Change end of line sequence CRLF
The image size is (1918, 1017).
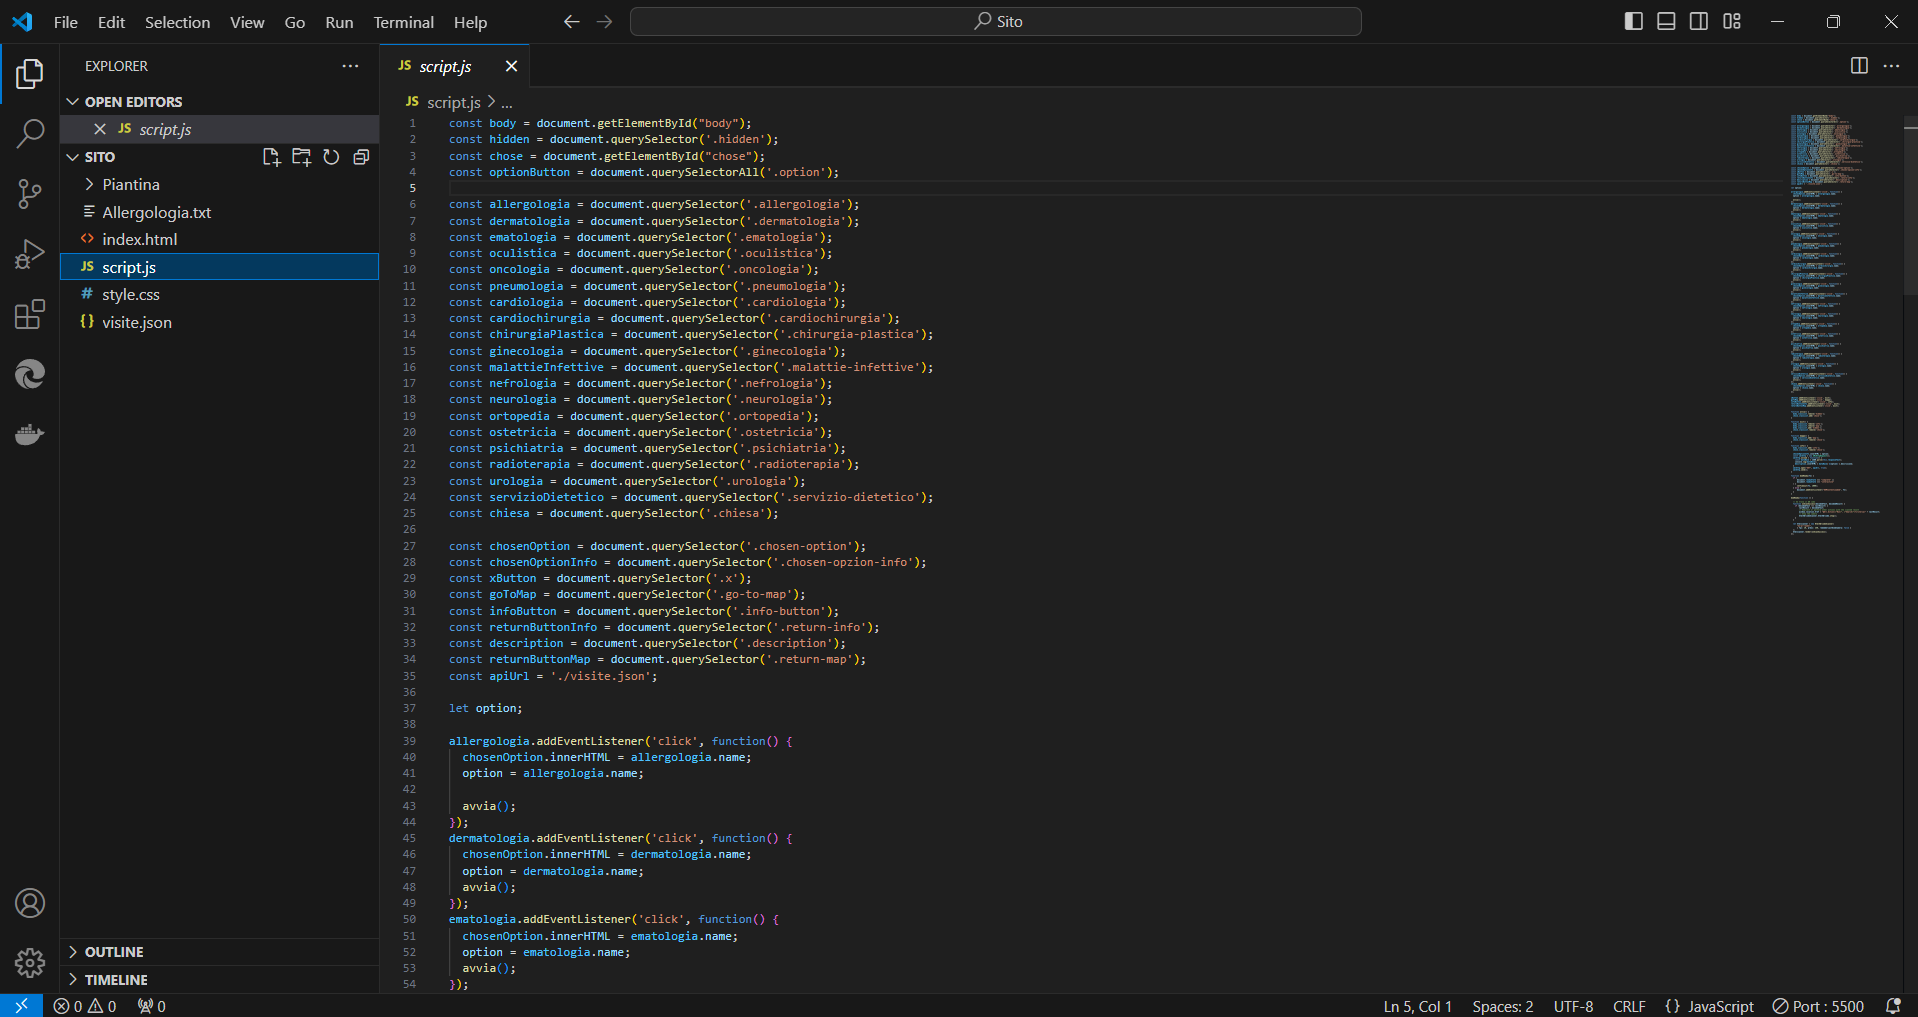(x=1629, y=1006)
